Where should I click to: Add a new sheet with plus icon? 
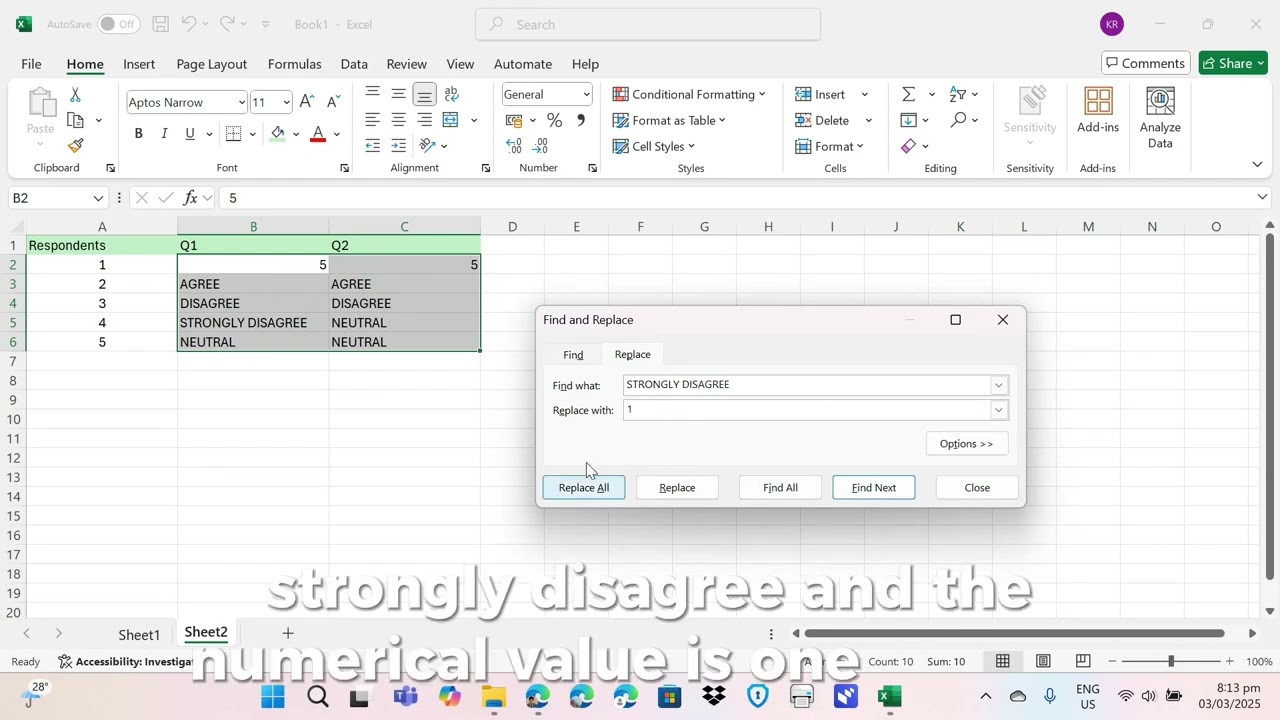coord(288,633)
